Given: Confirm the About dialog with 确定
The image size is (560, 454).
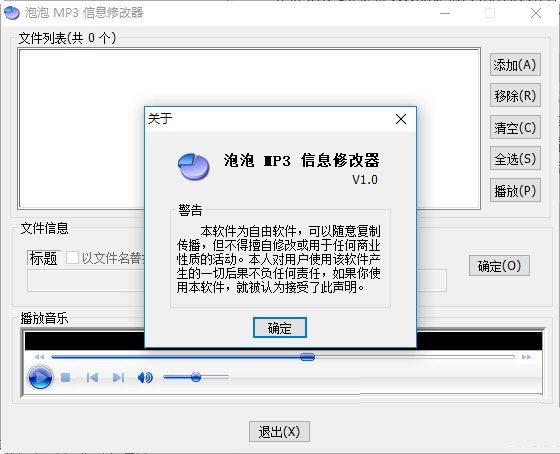Looking at the screenshot, I should click(x=280, y=328).
